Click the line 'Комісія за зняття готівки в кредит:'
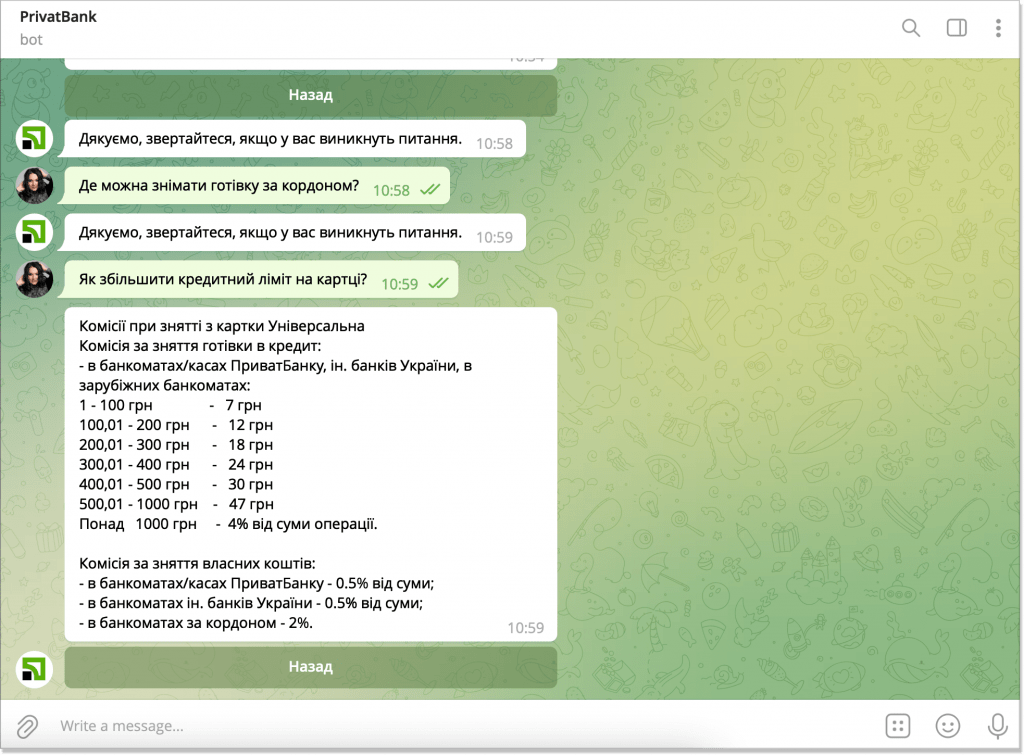Image resolution: width=1024 pixels, height=755 pixels. [x=200, y=346]
